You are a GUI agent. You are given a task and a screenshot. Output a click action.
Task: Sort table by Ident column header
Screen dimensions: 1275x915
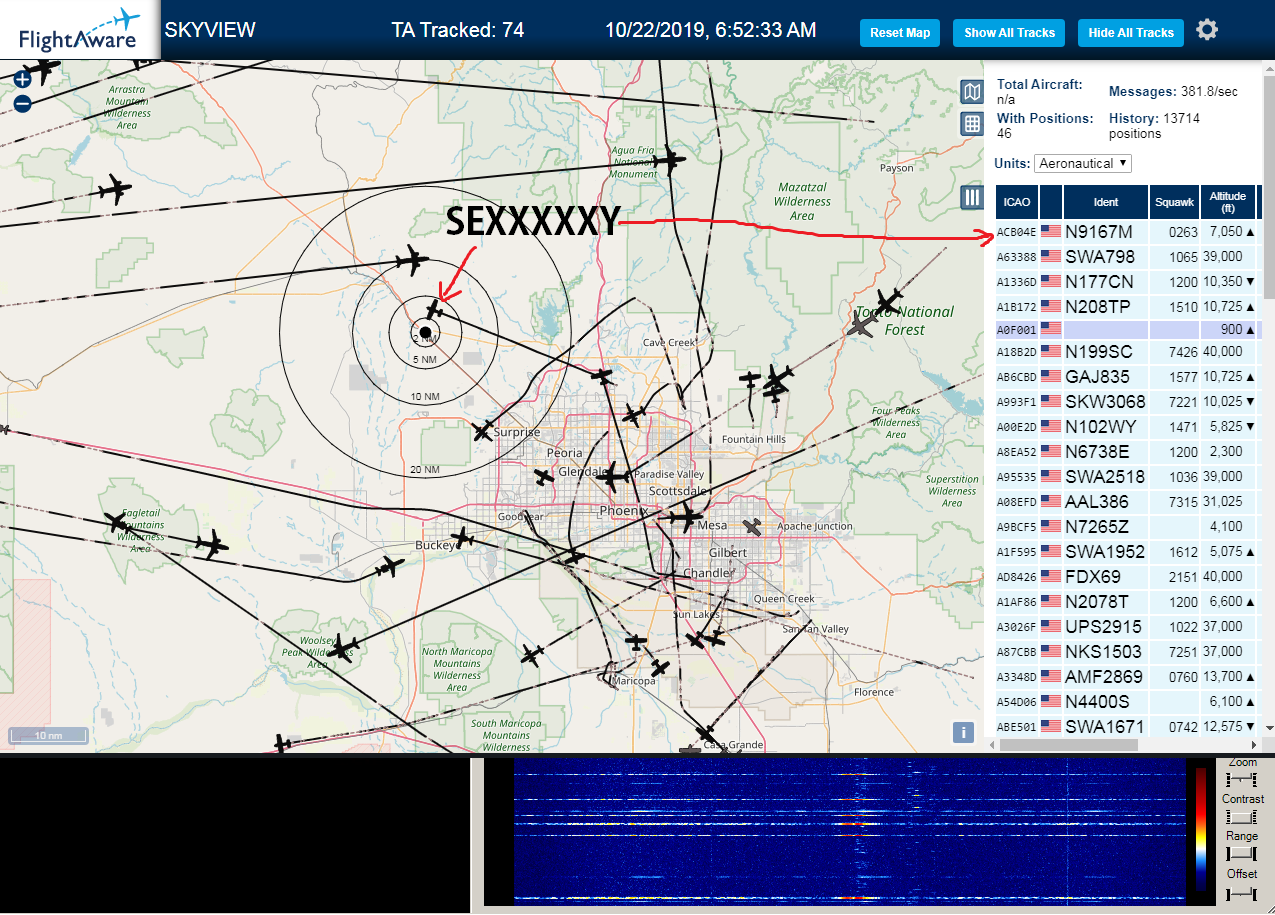pos(1106,202)
